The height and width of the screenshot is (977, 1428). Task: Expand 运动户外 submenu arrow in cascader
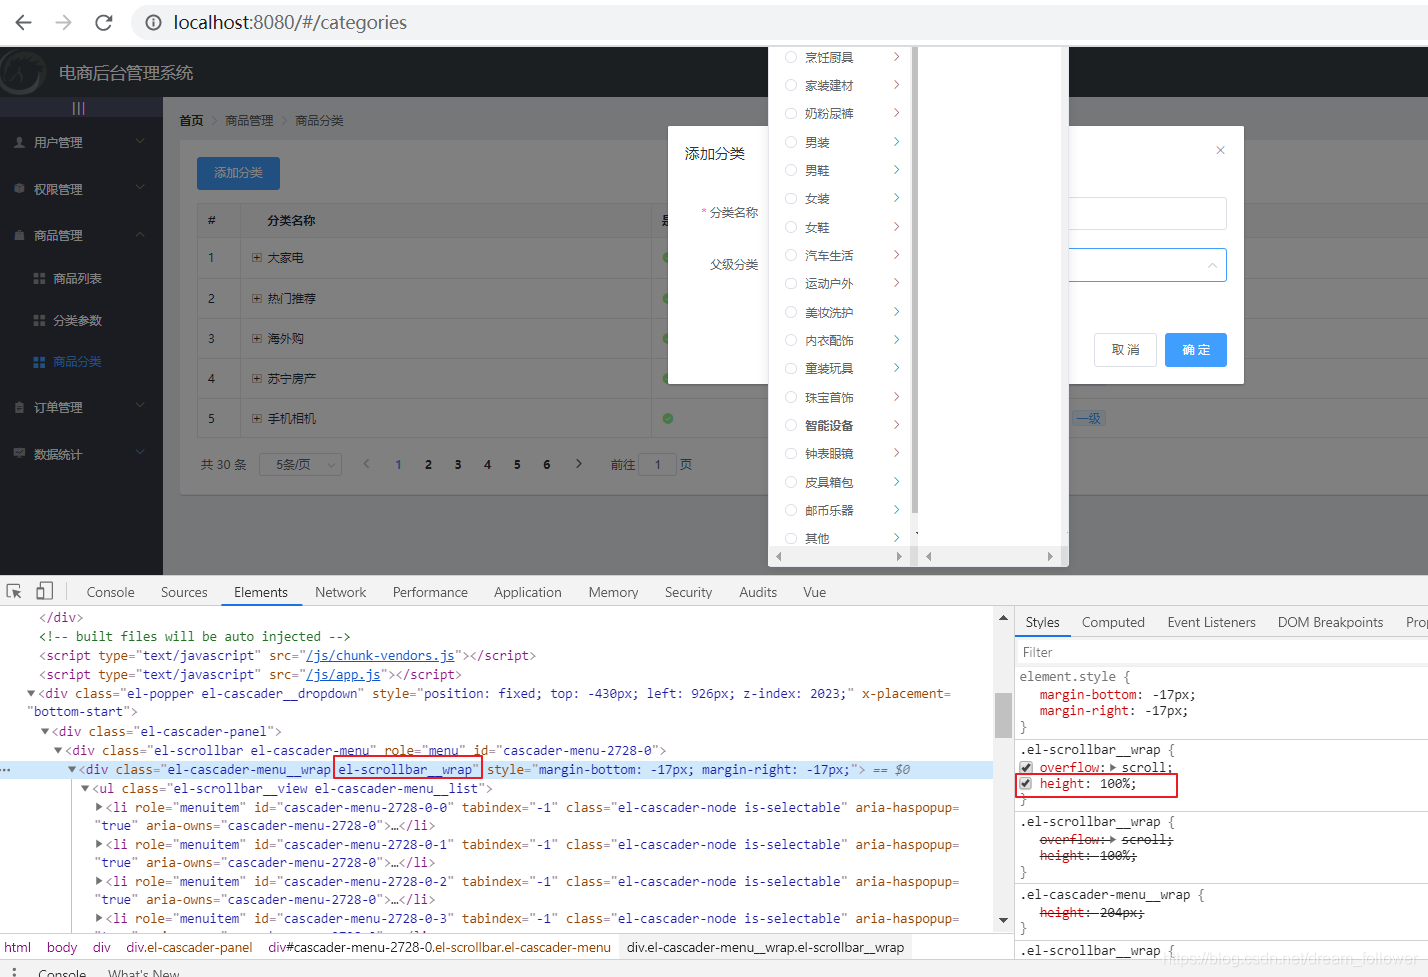[896, 283]
